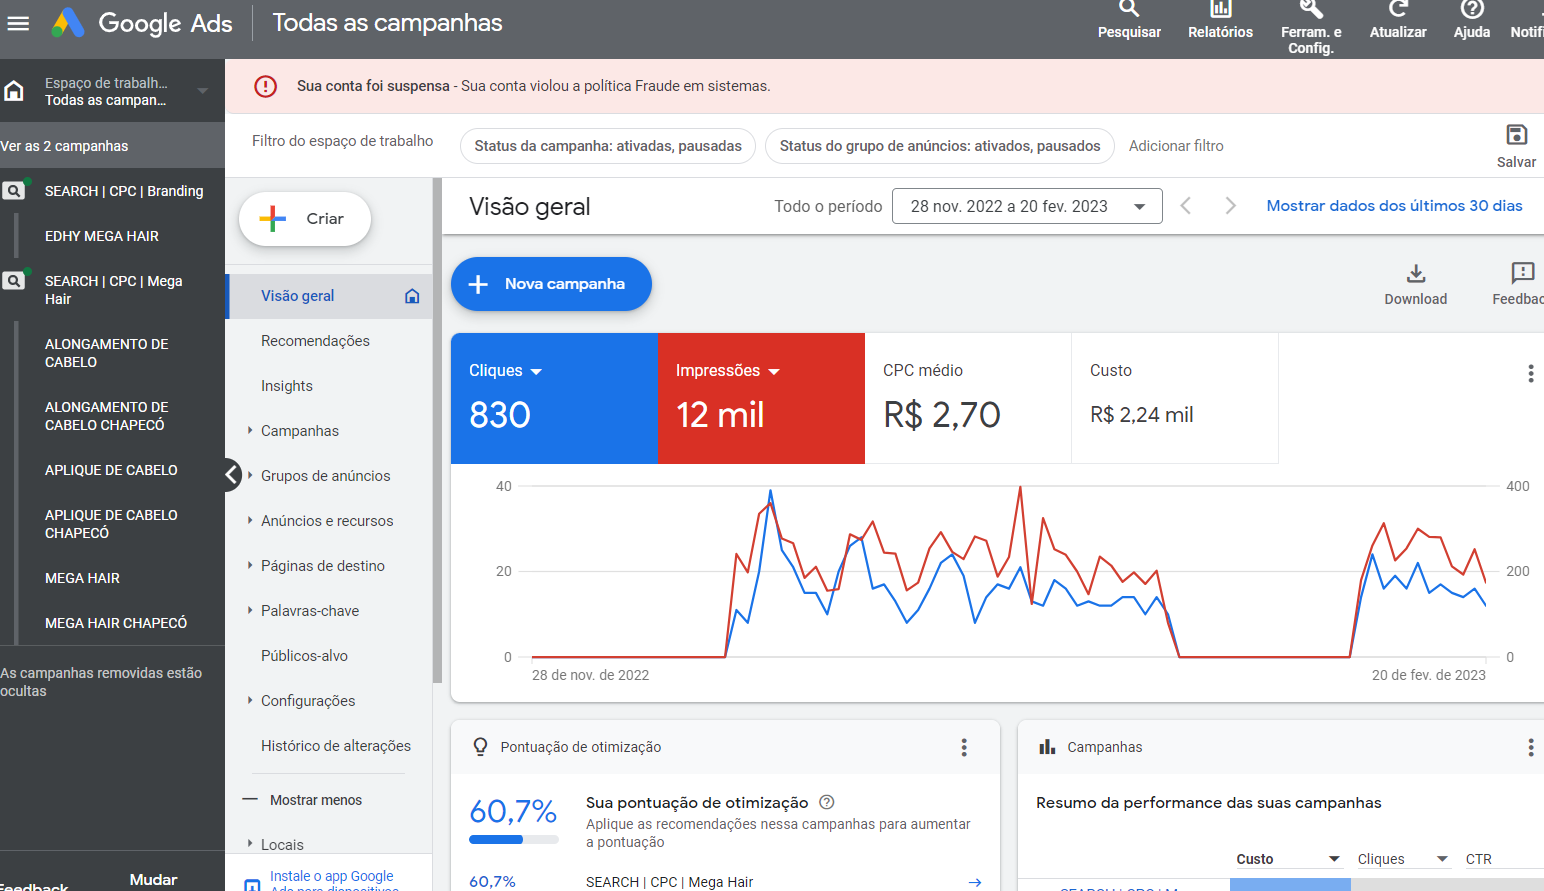Click the CPC médio scorecard
Screen dimensions: 1544x891
(968, 398)
